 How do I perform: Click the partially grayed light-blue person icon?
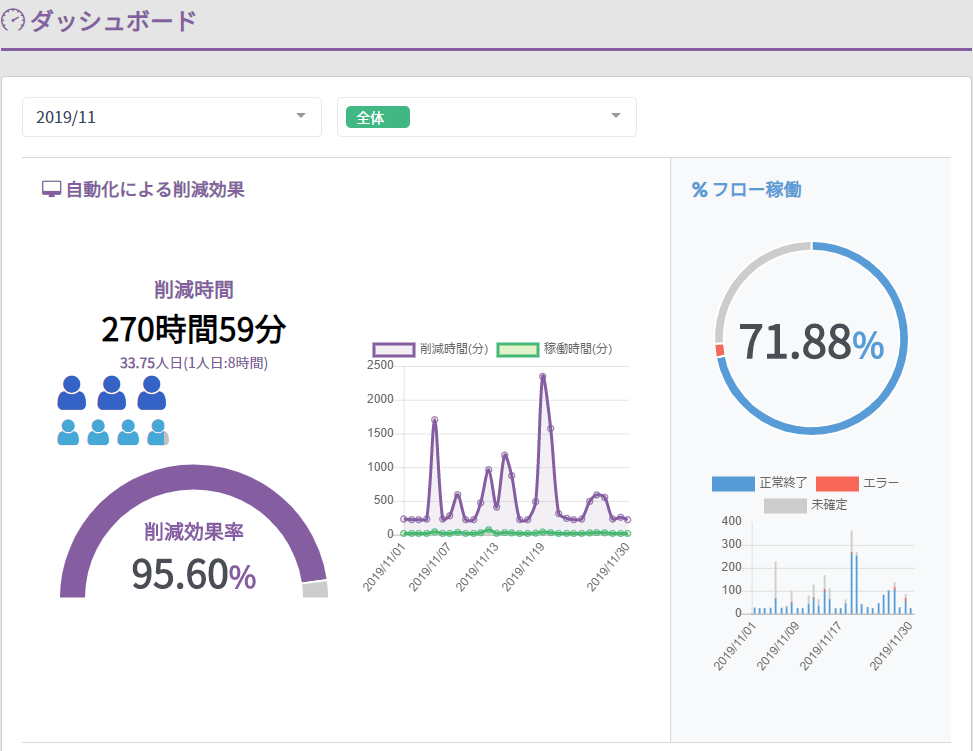click(158, 433)
